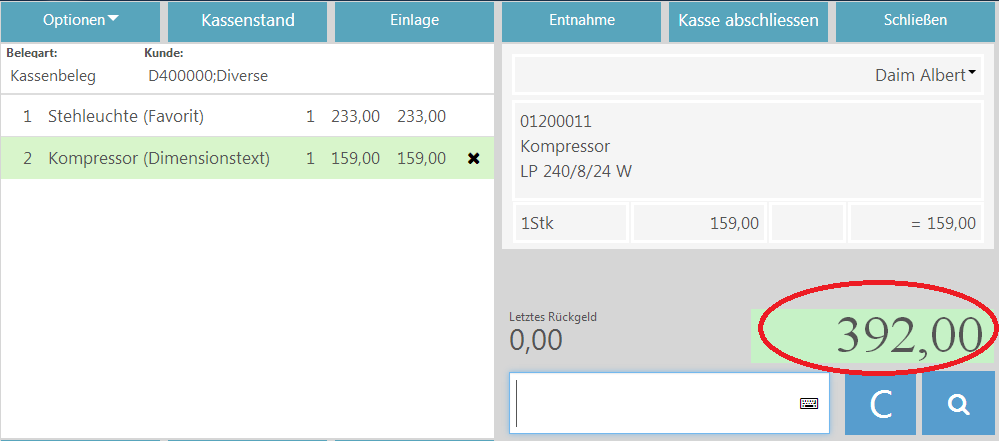Screen dimensions: 999x441
Task: Open the article detail box for 01200011
Action: 746,146
